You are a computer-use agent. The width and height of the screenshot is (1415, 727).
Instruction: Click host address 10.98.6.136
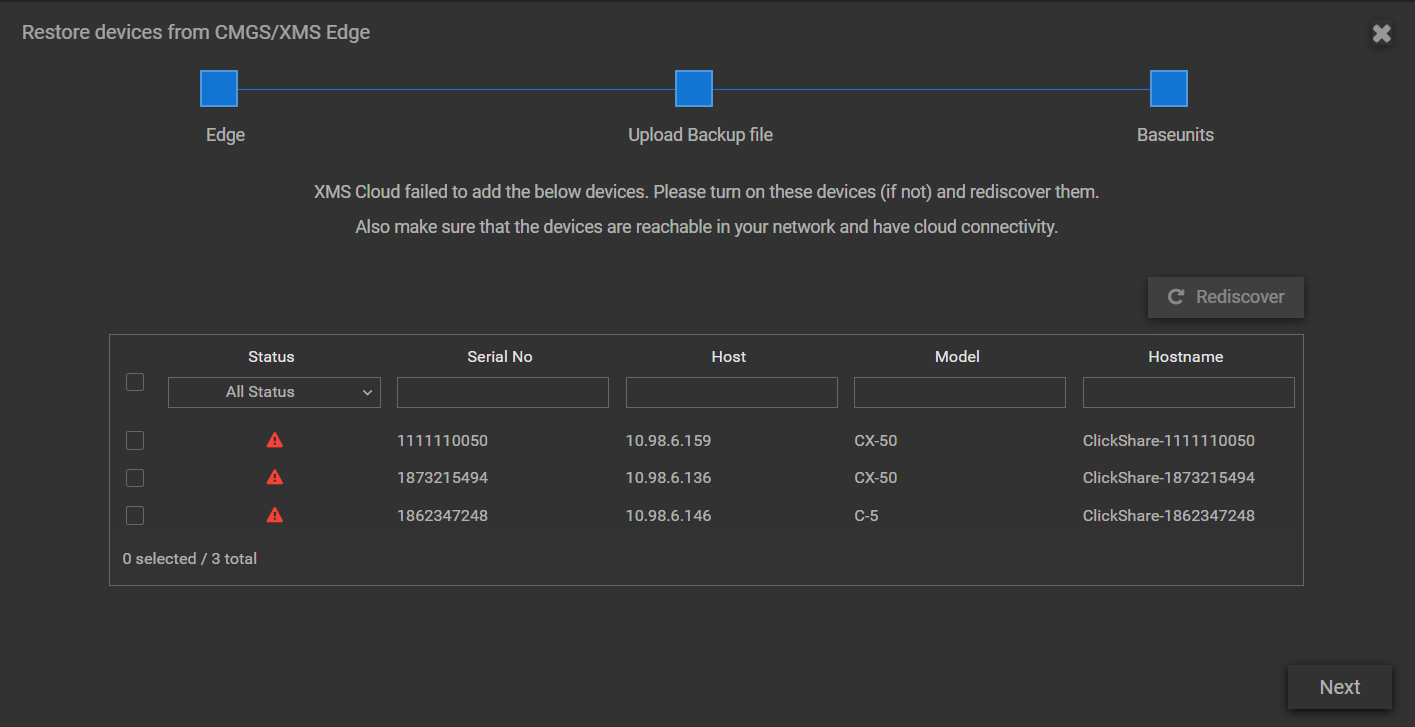tap(668, 478)
